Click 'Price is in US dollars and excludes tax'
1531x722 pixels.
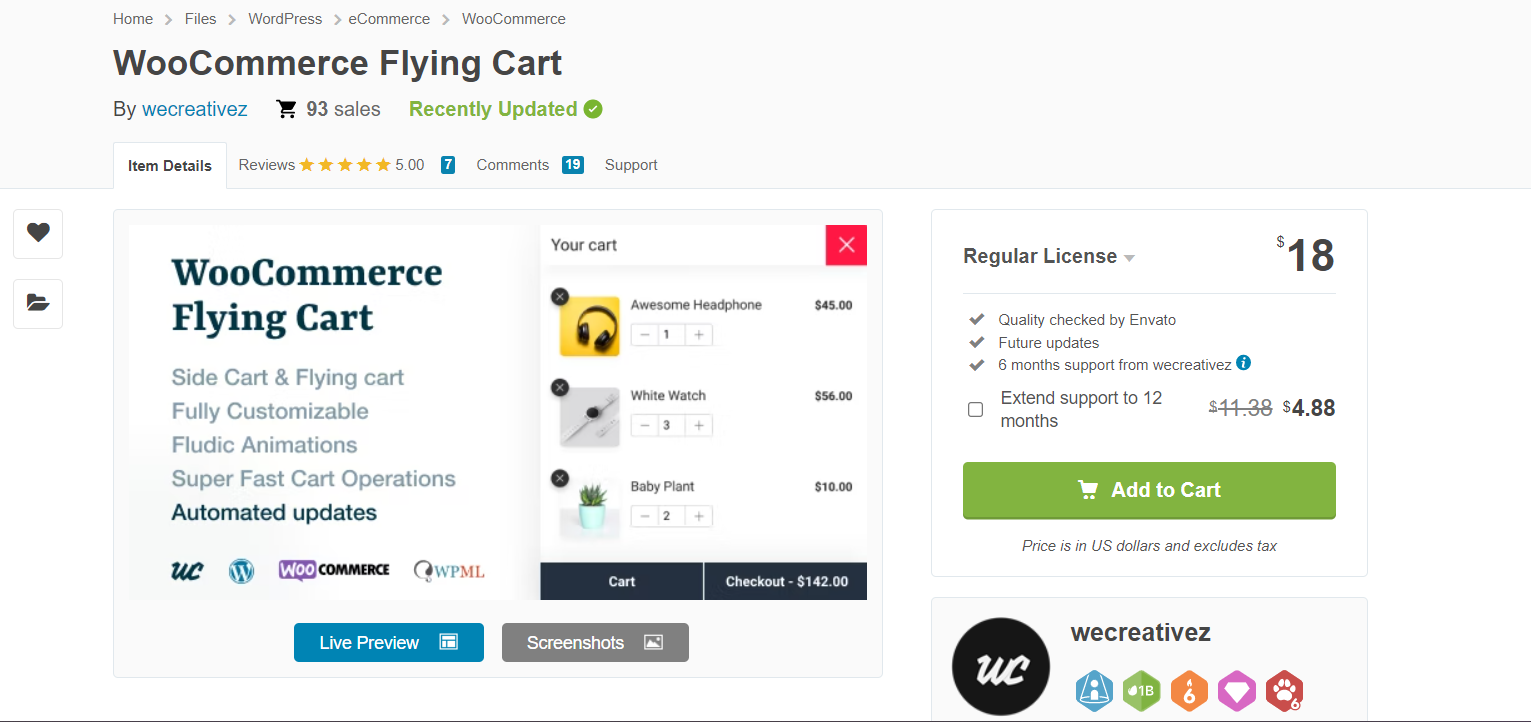click(x=1149, y=546)
